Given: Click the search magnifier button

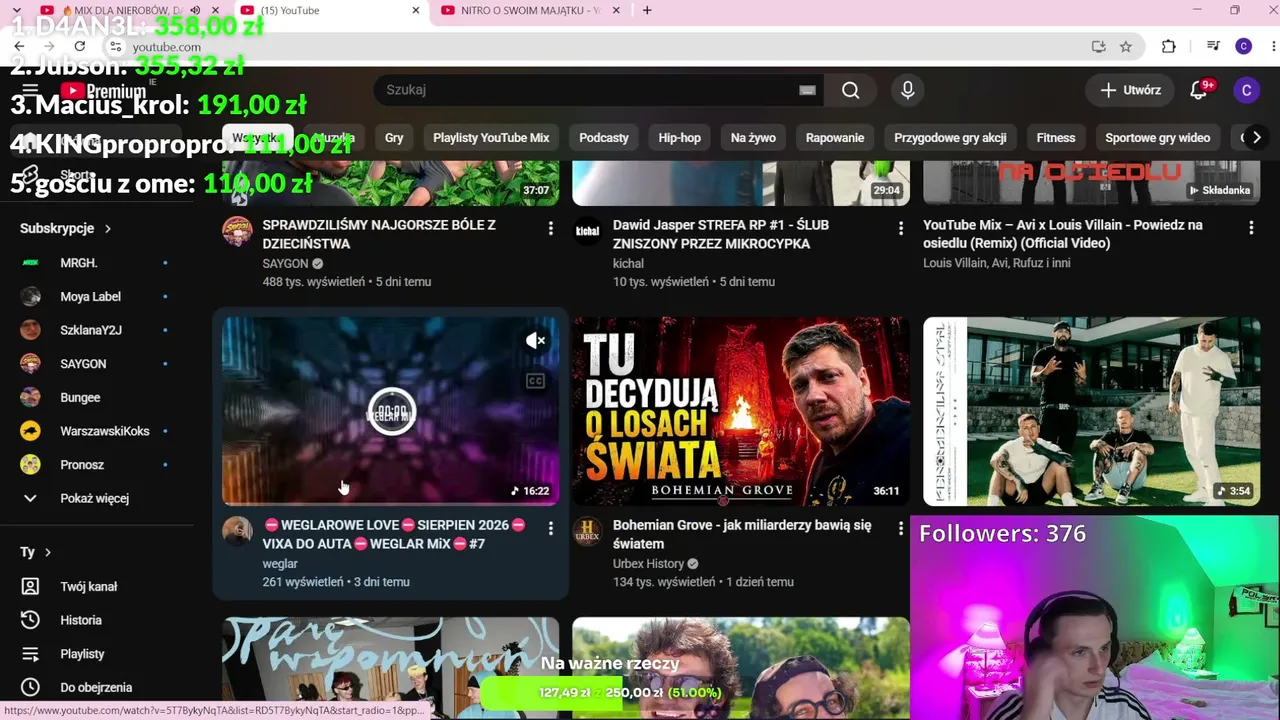Looking at the screenshot, I should (850, 90).
